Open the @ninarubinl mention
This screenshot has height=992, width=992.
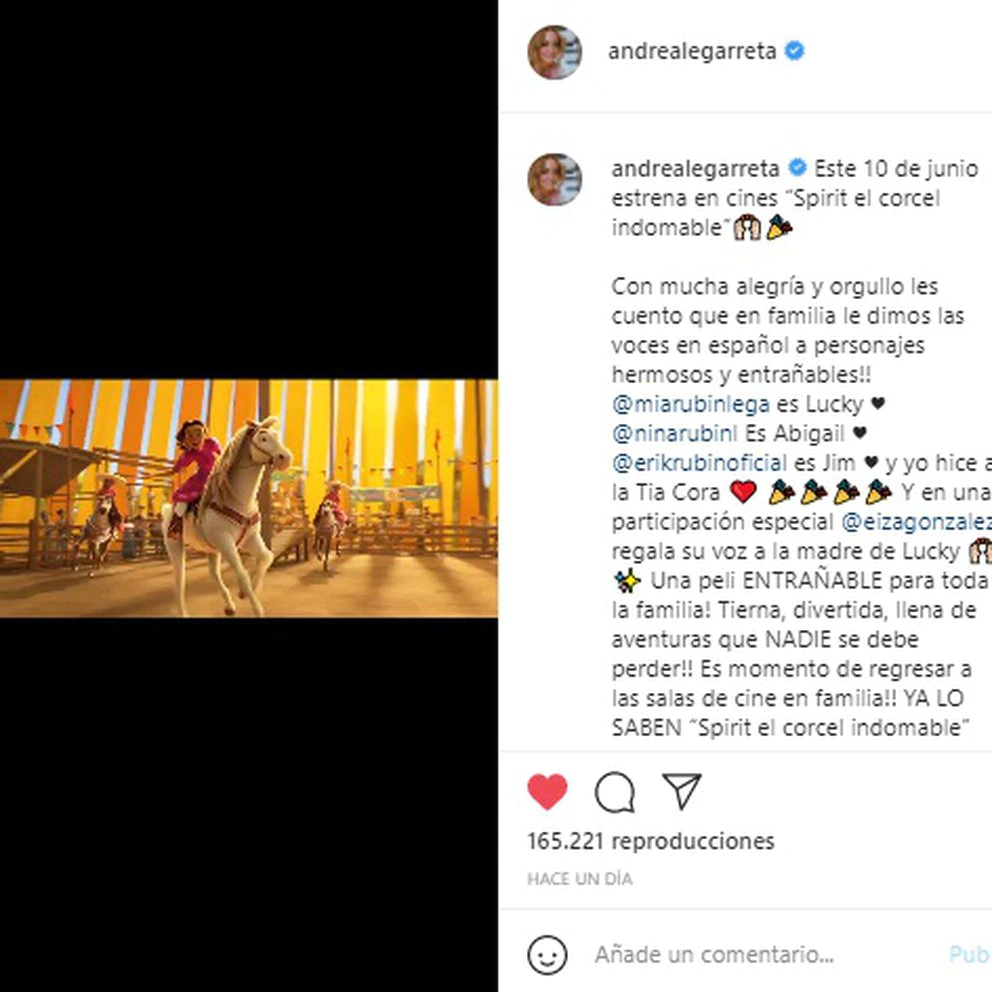674,433
